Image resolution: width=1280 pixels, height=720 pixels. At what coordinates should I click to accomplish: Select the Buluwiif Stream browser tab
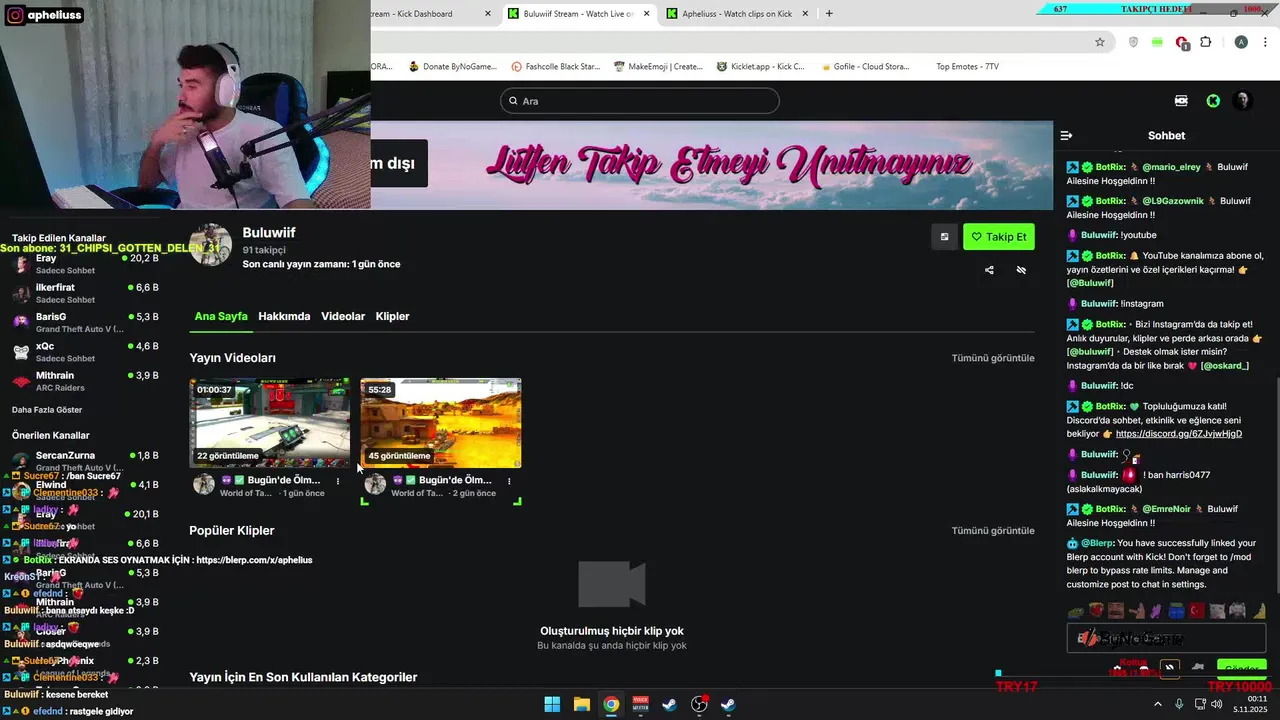(578, 14)
